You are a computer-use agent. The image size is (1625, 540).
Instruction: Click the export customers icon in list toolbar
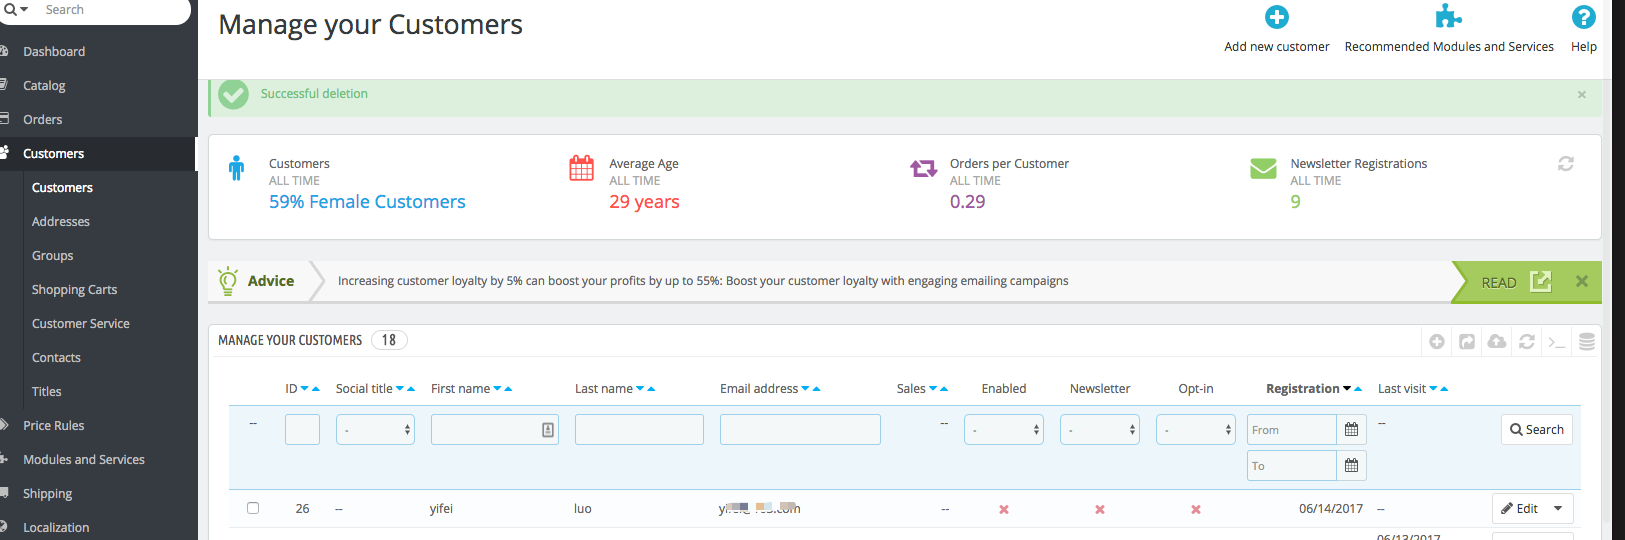tap(1467, 342)
